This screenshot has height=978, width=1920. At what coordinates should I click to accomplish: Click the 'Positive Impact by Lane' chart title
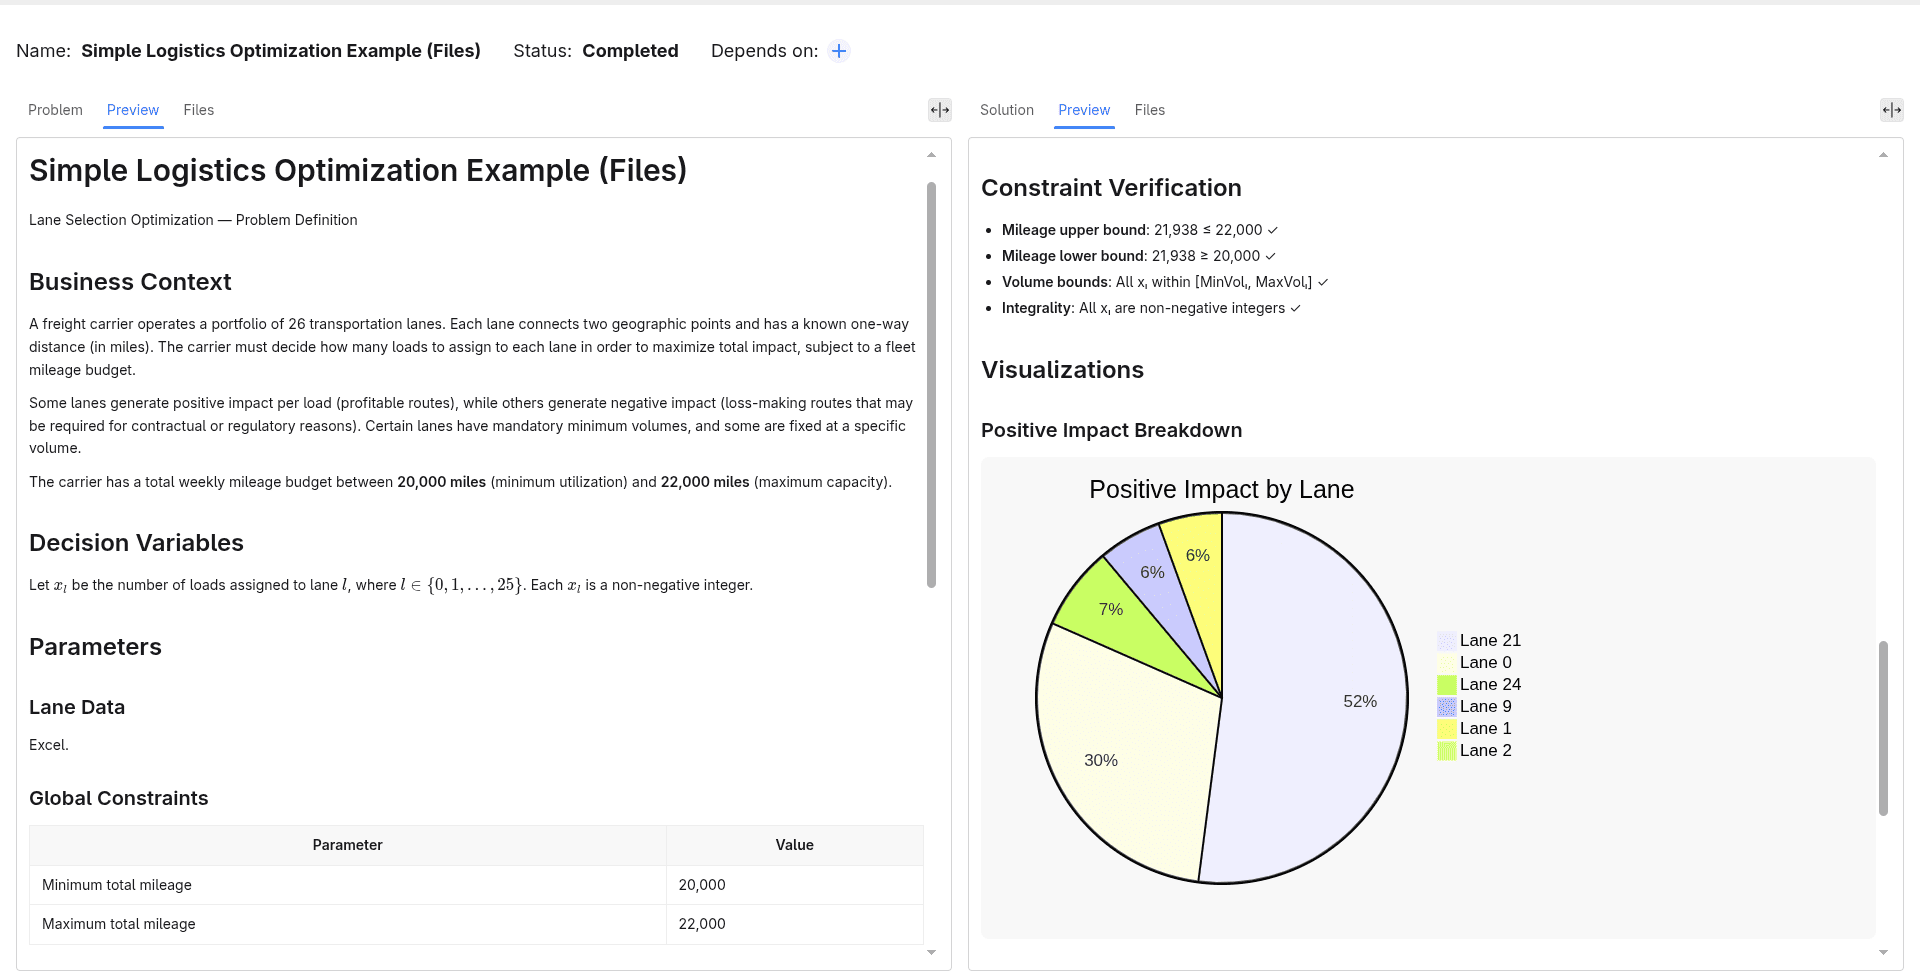[1221, 489]
